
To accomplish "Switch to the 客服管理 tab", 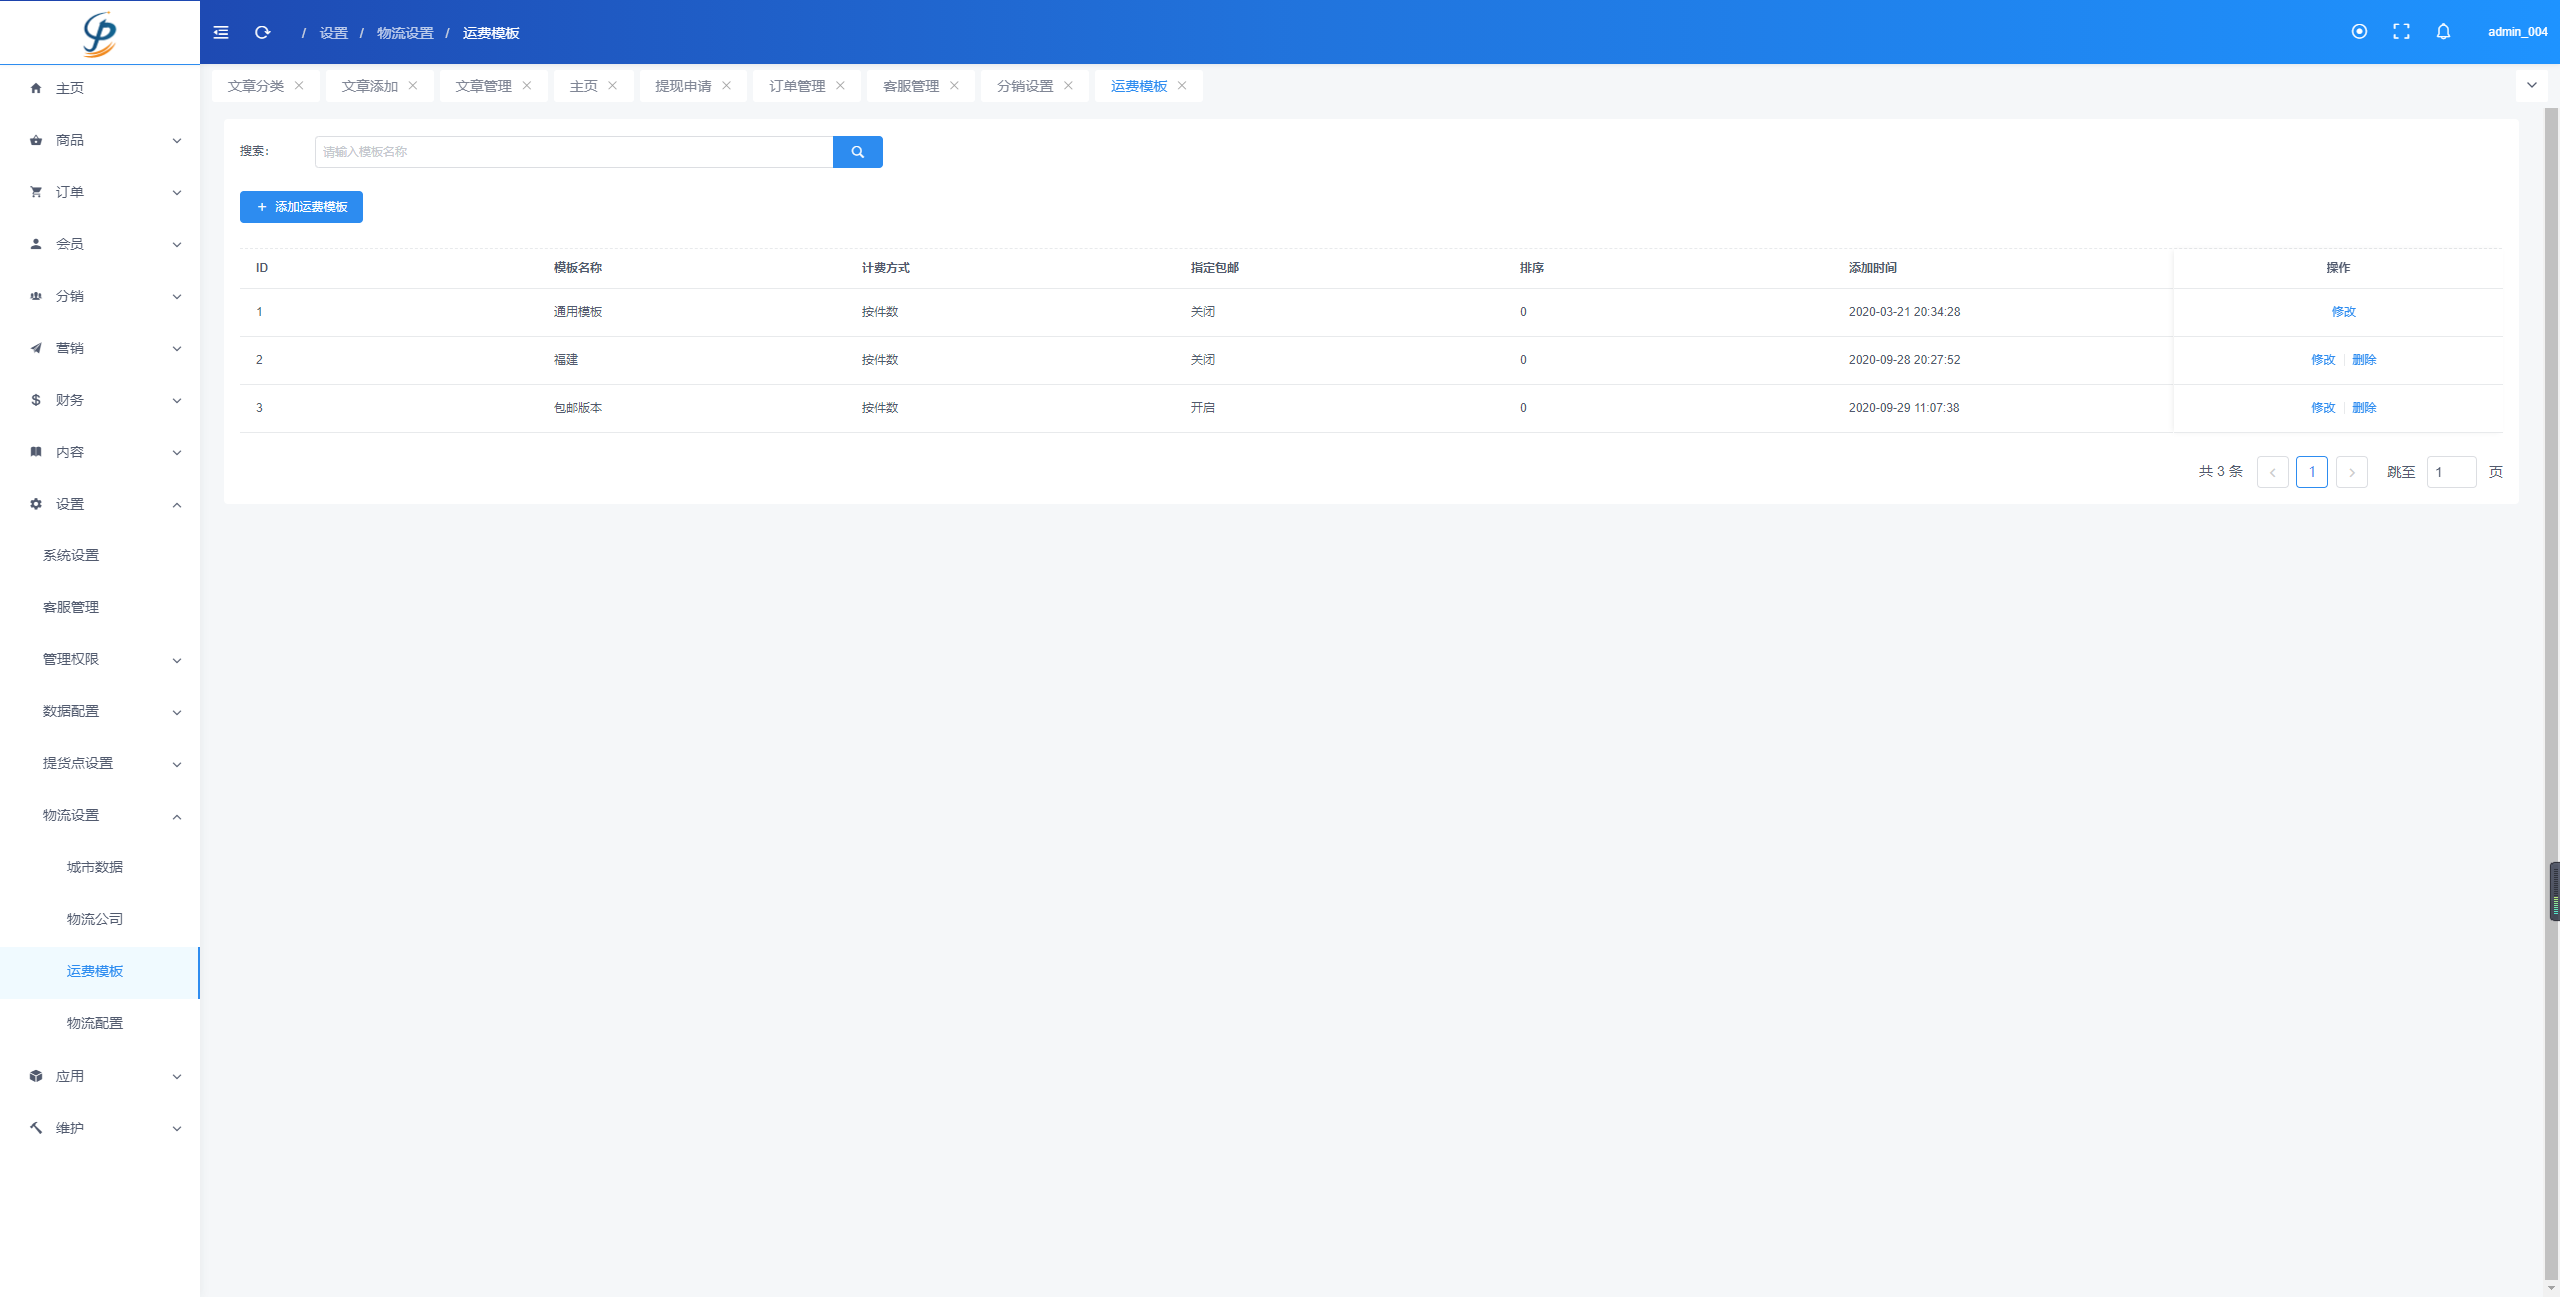I will point(911,86).
